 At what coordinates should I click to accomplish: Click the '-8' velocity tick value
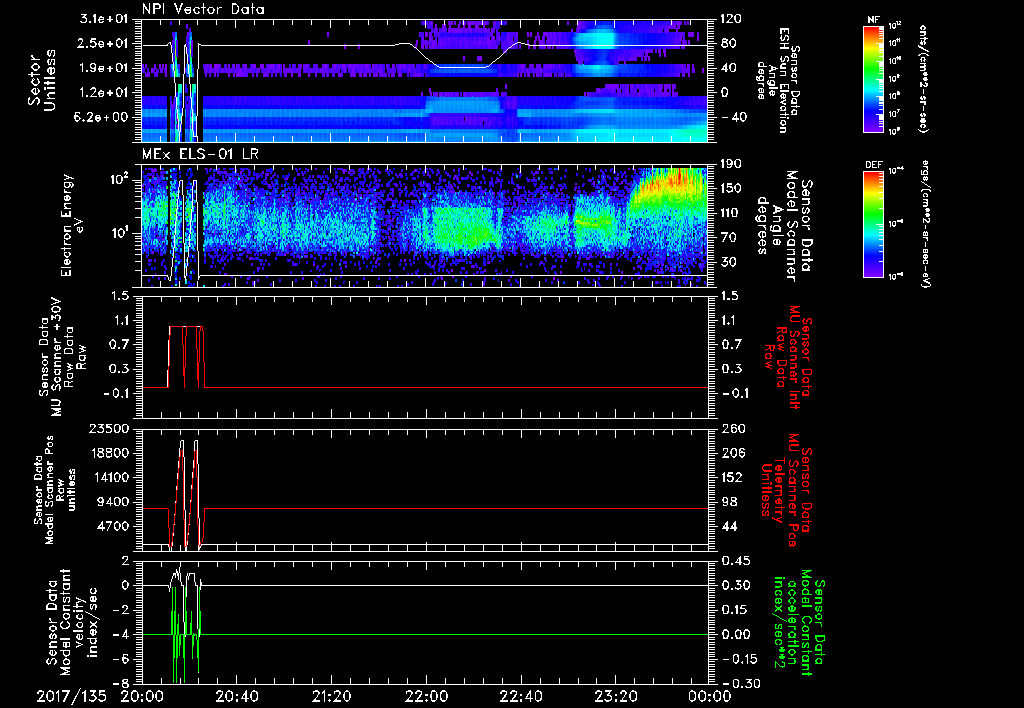(122, 683)
